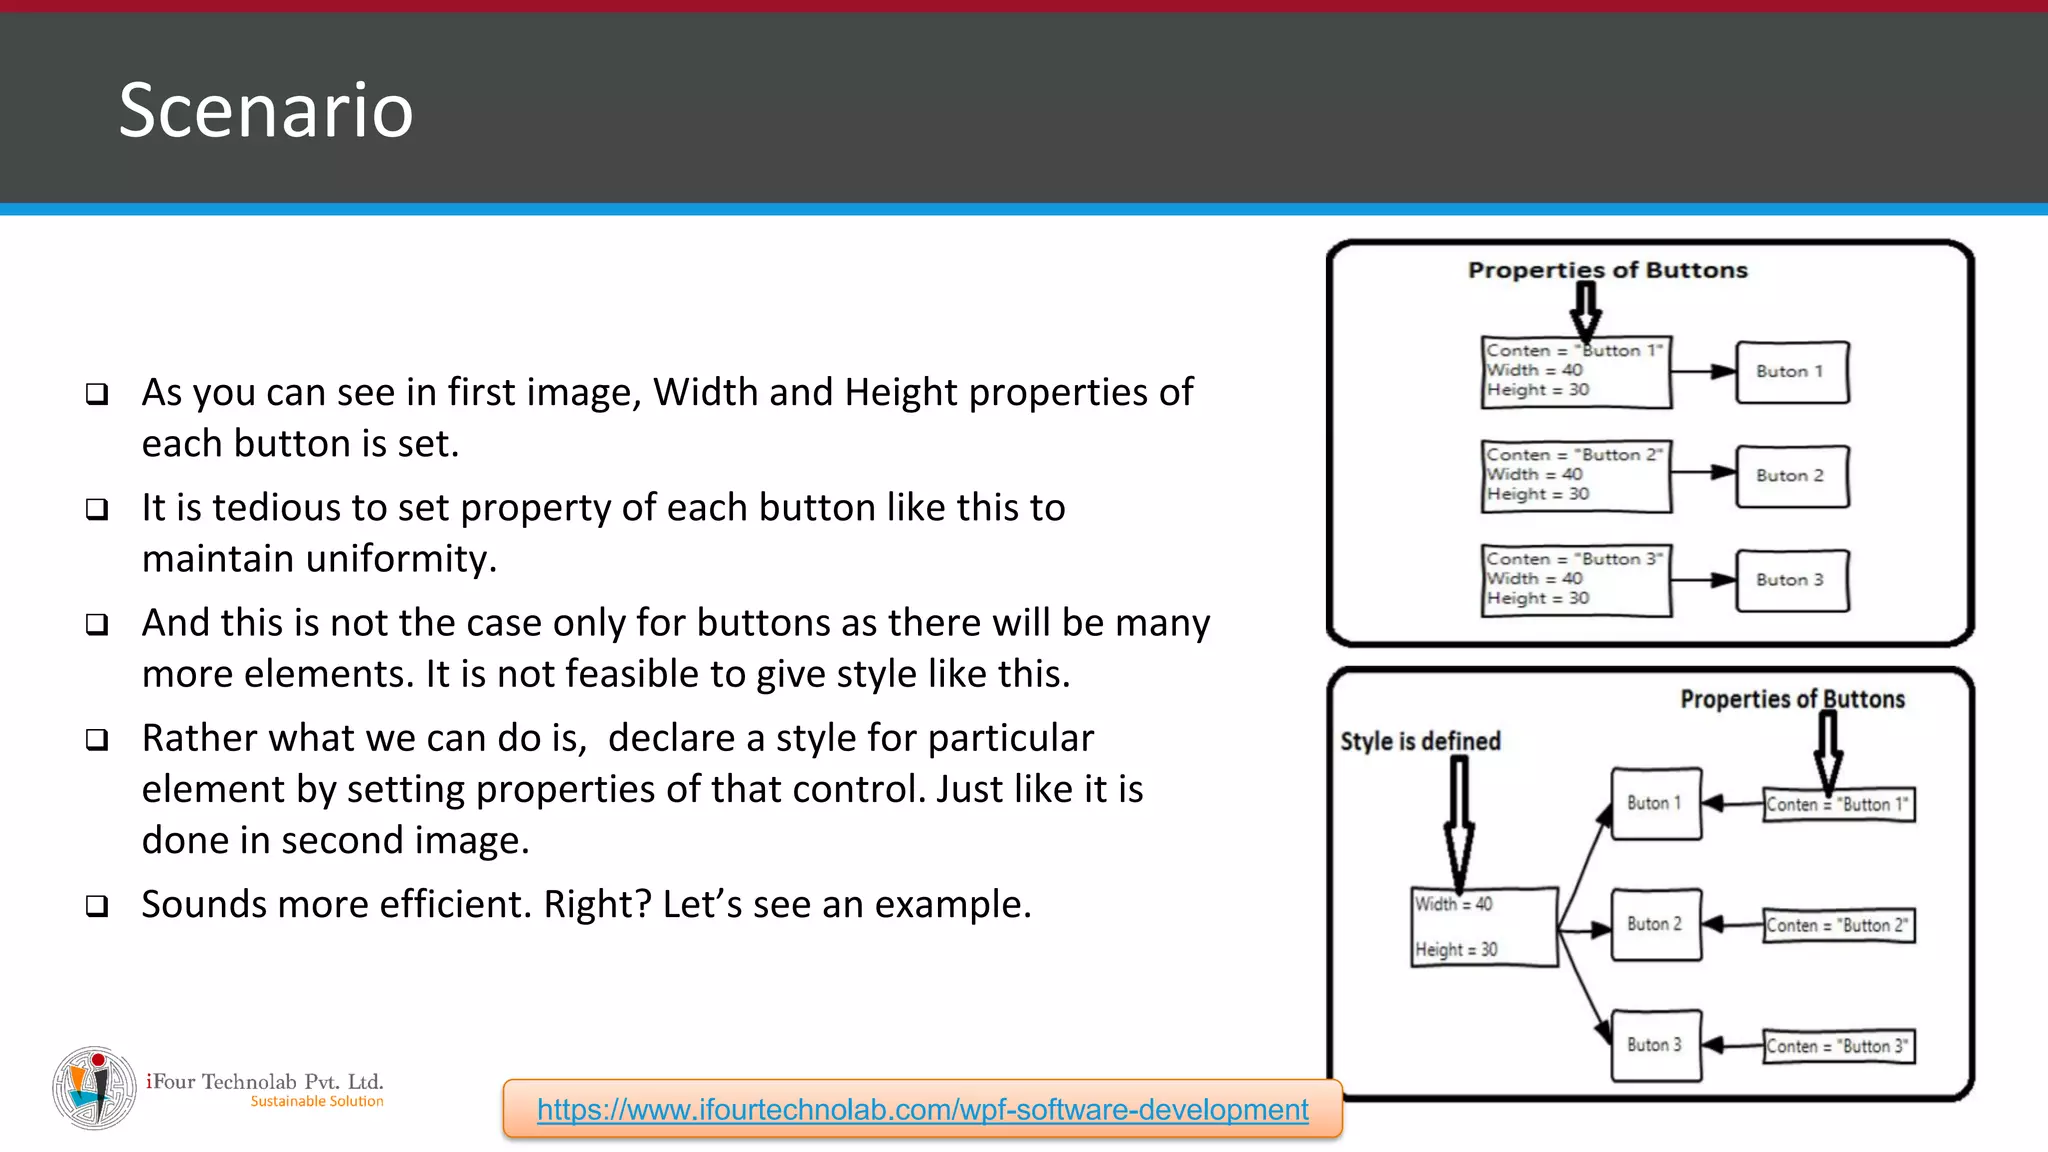Click down arrow under top 'Properties of Buttons'
The height and width of the screenshot is (1152, 2048).
1586,312
